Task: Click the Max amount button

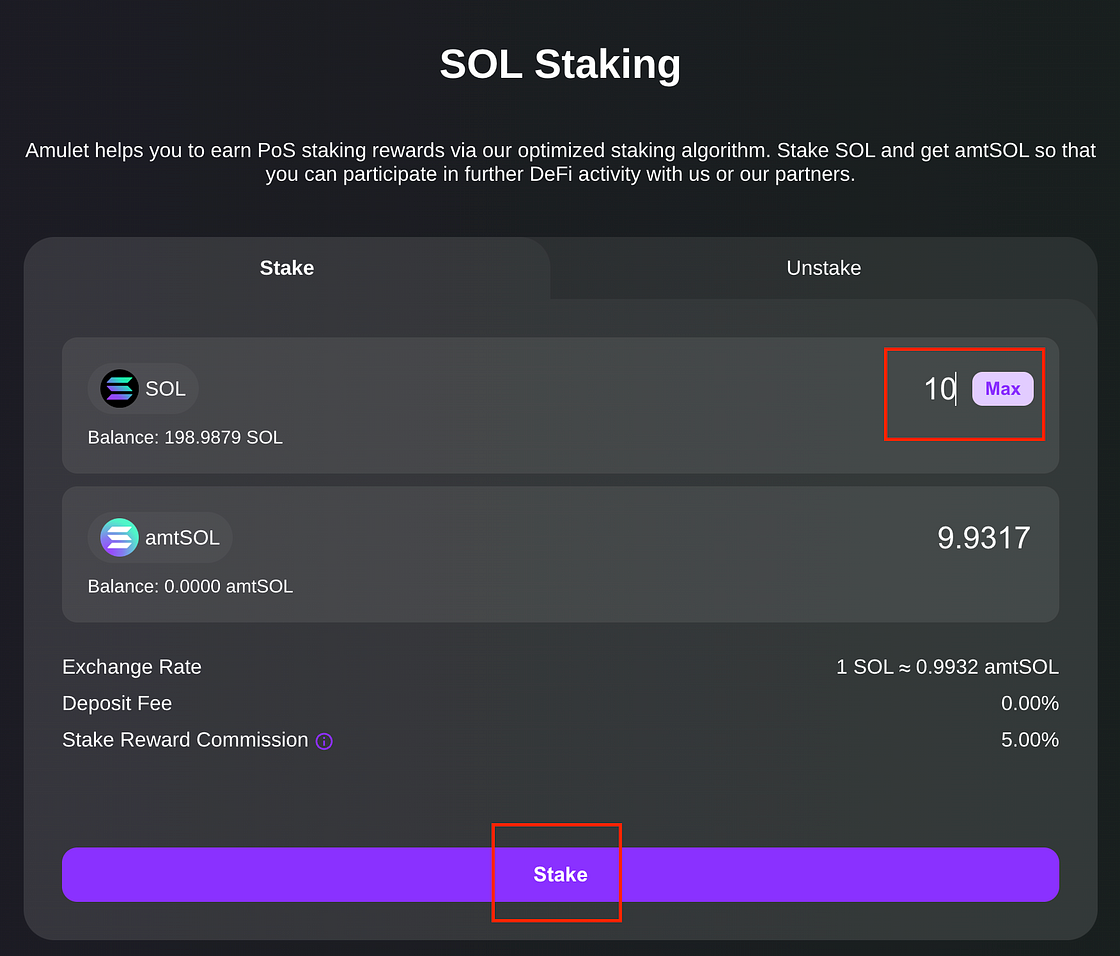Action: point(1002,389)
